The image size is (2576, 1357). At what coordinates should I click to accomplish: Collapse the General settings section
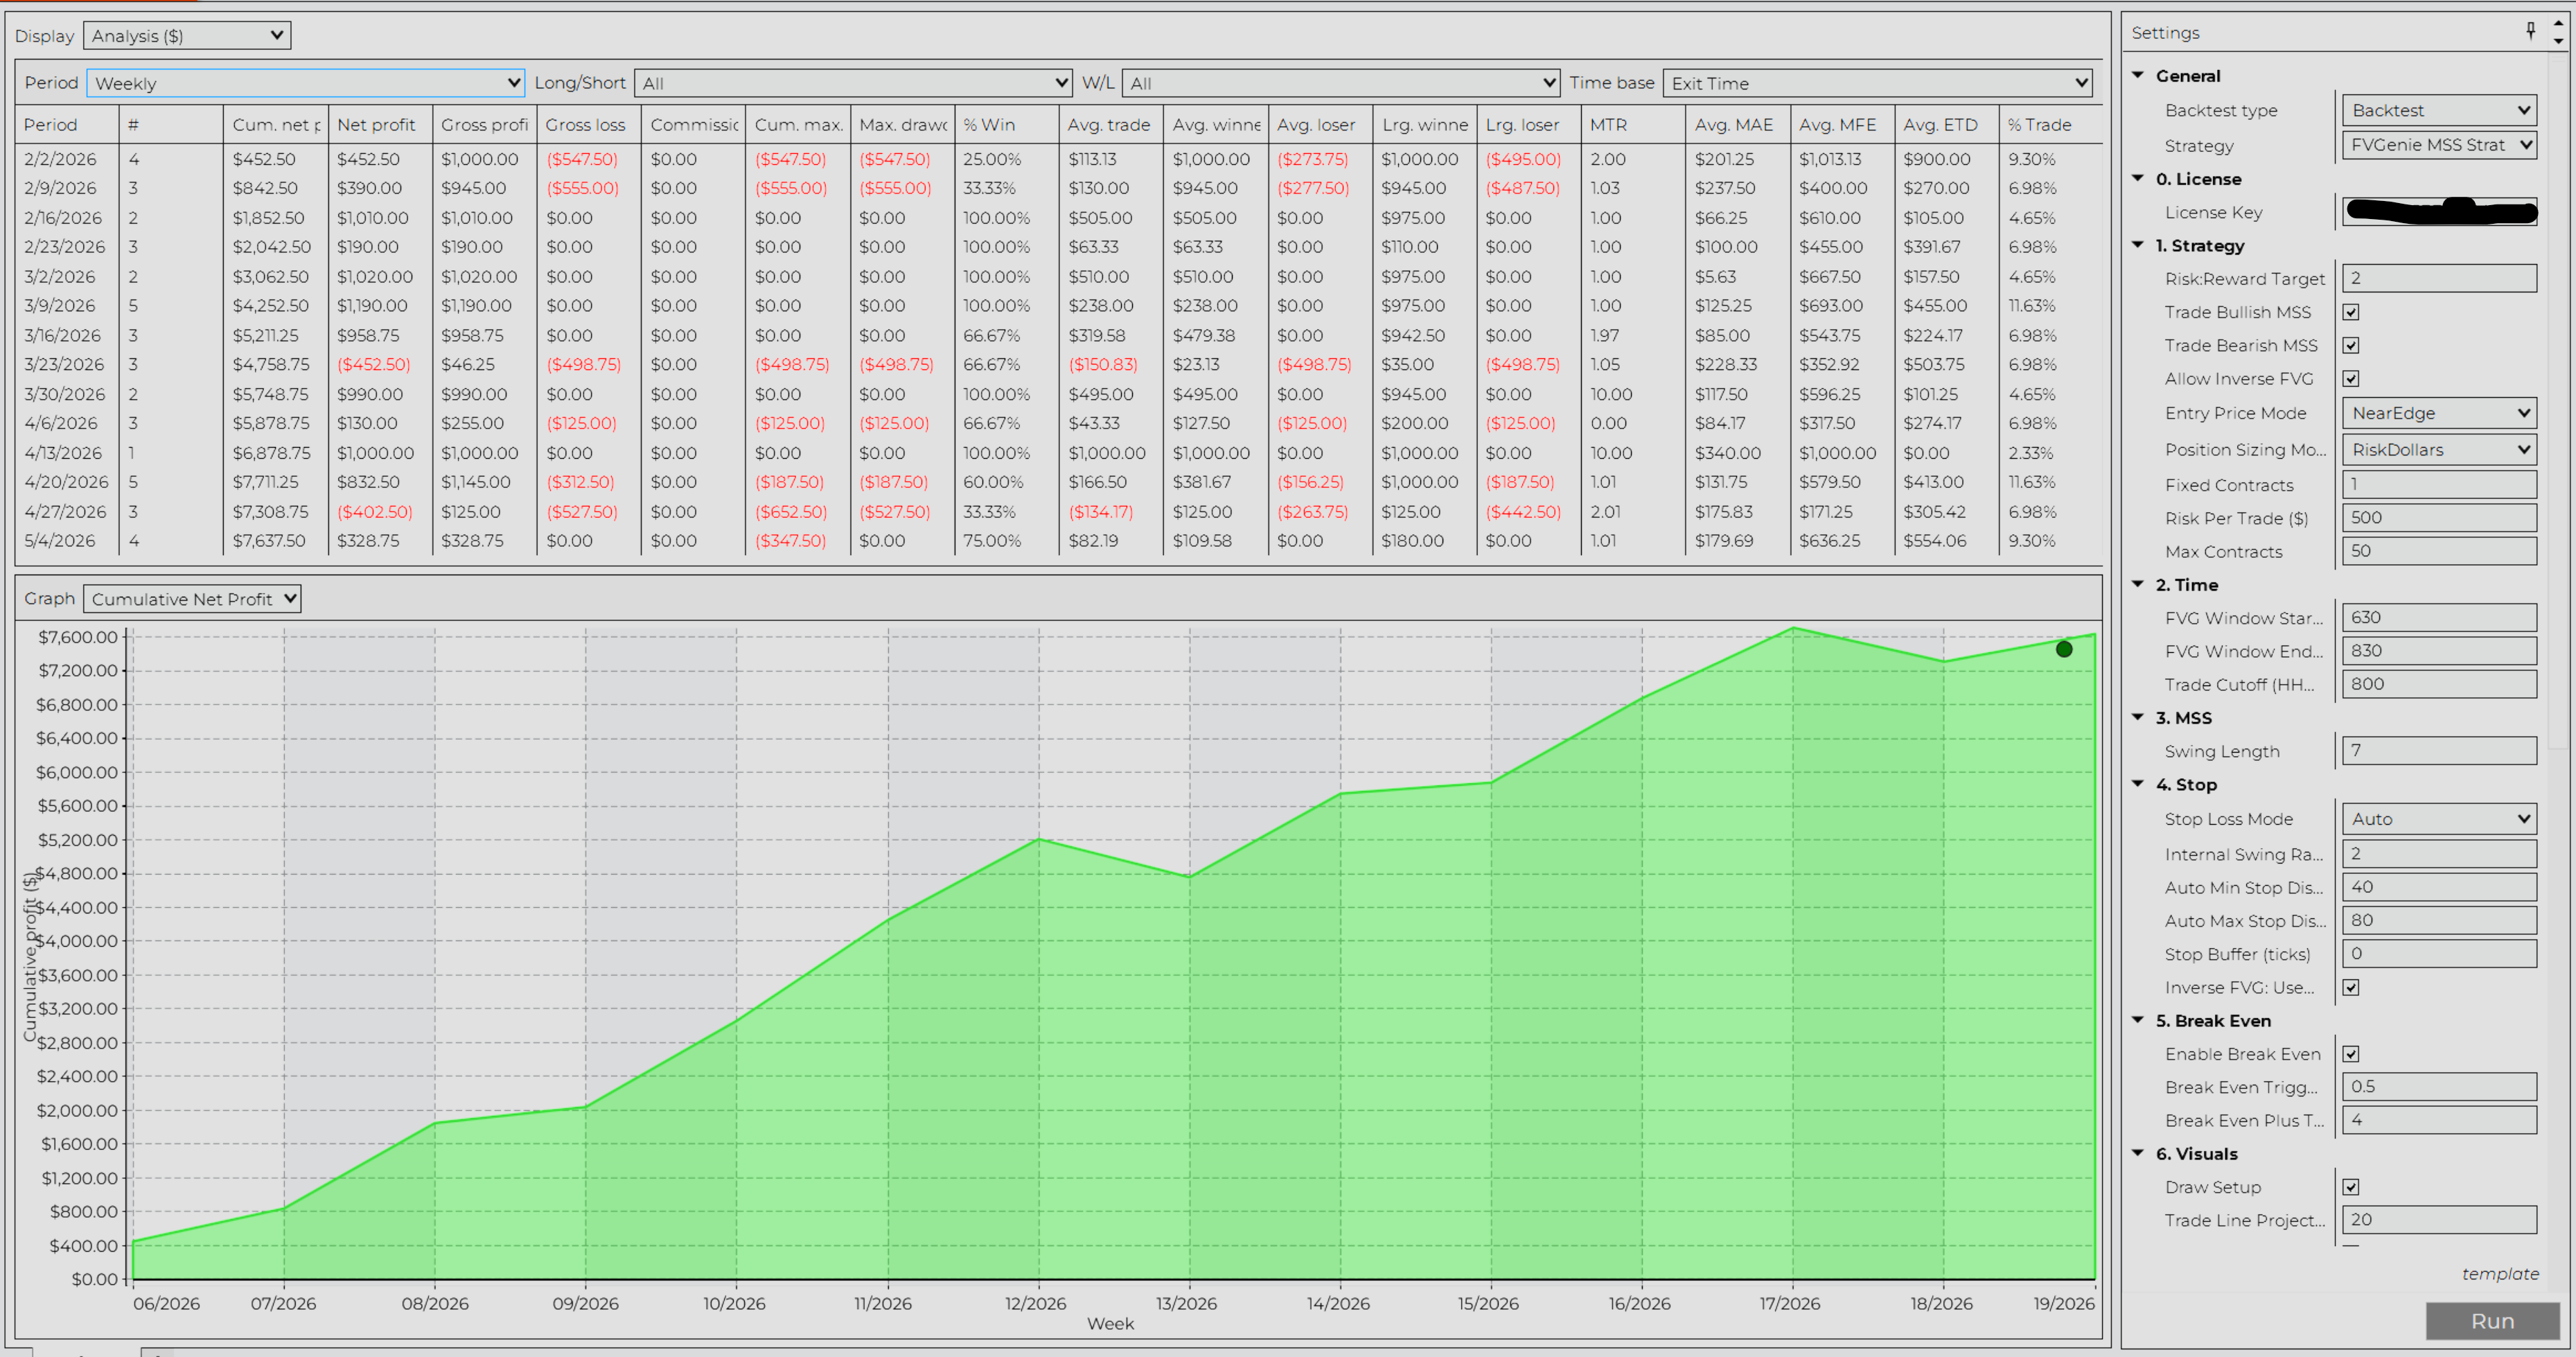pos(2138,75)
